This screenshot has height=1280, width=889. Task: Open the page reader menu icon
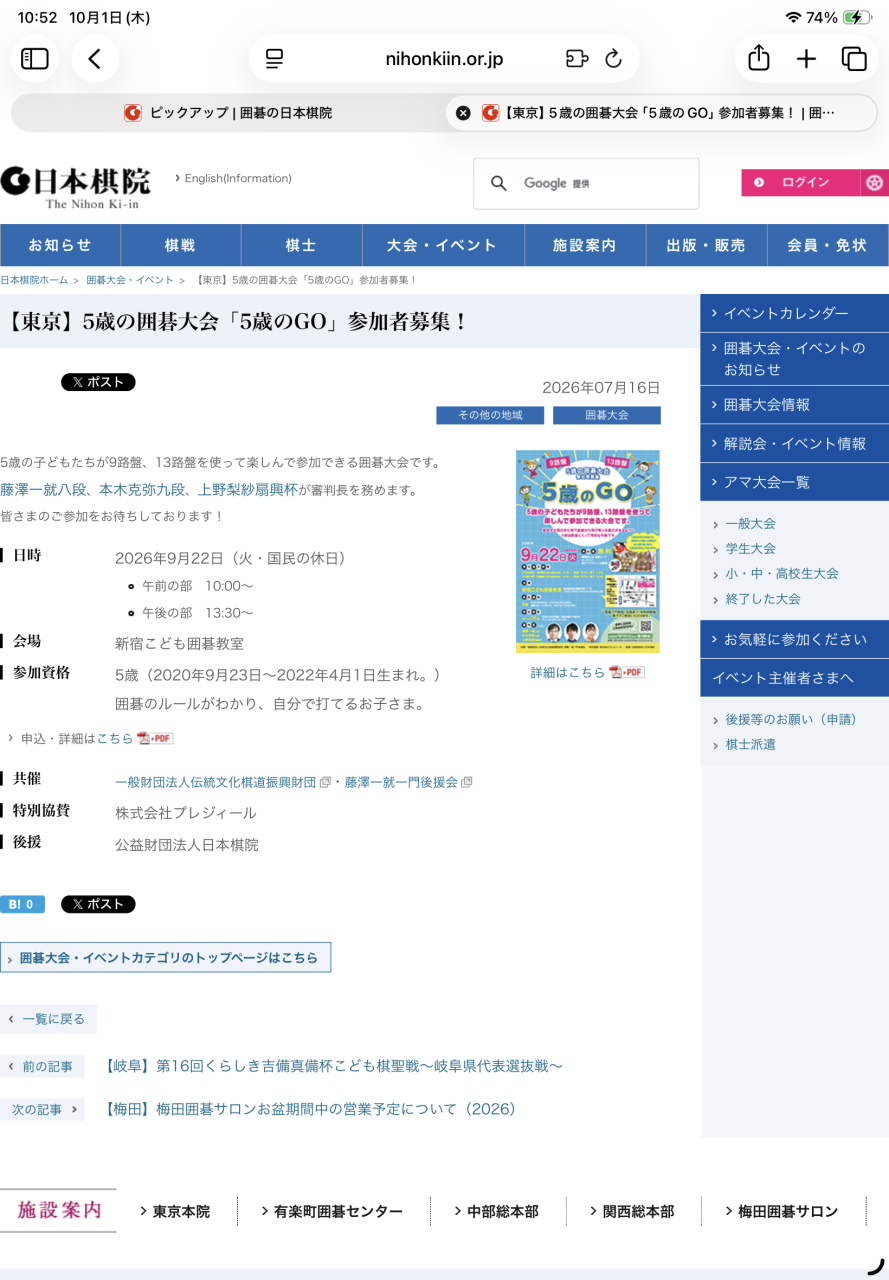(x=275, y=59)
